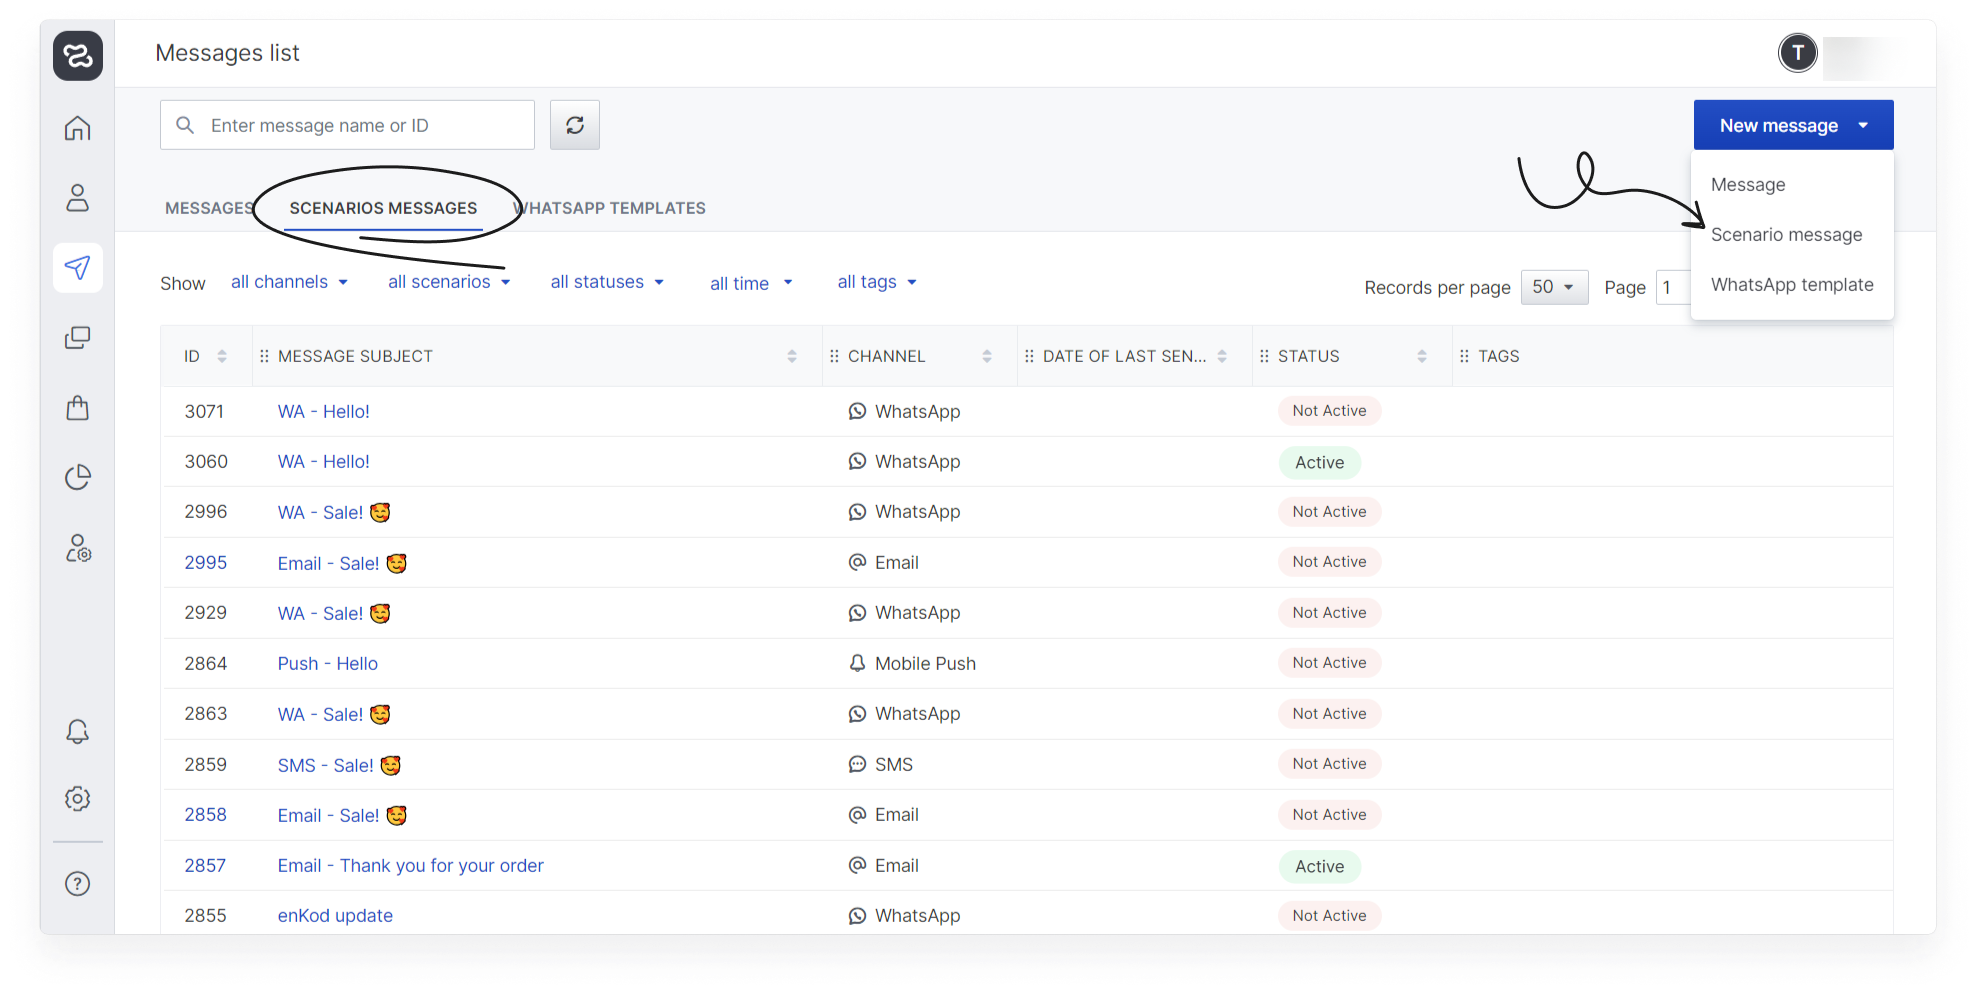Screen dimensions: 1976x994
Task: Open message ID 2857 link
Action: tap(205, 865)
